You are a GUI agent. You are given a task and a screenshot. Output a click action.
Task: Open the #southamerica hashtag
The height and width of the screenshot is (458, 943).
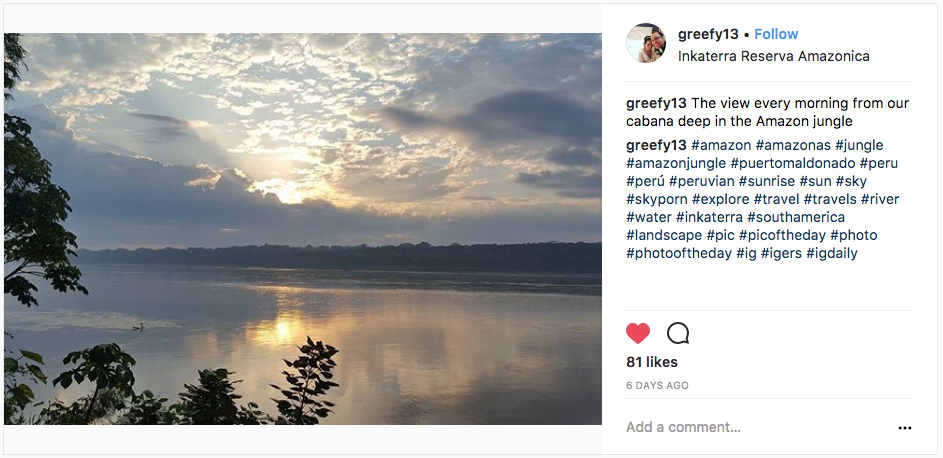click(x=796, y=217)
